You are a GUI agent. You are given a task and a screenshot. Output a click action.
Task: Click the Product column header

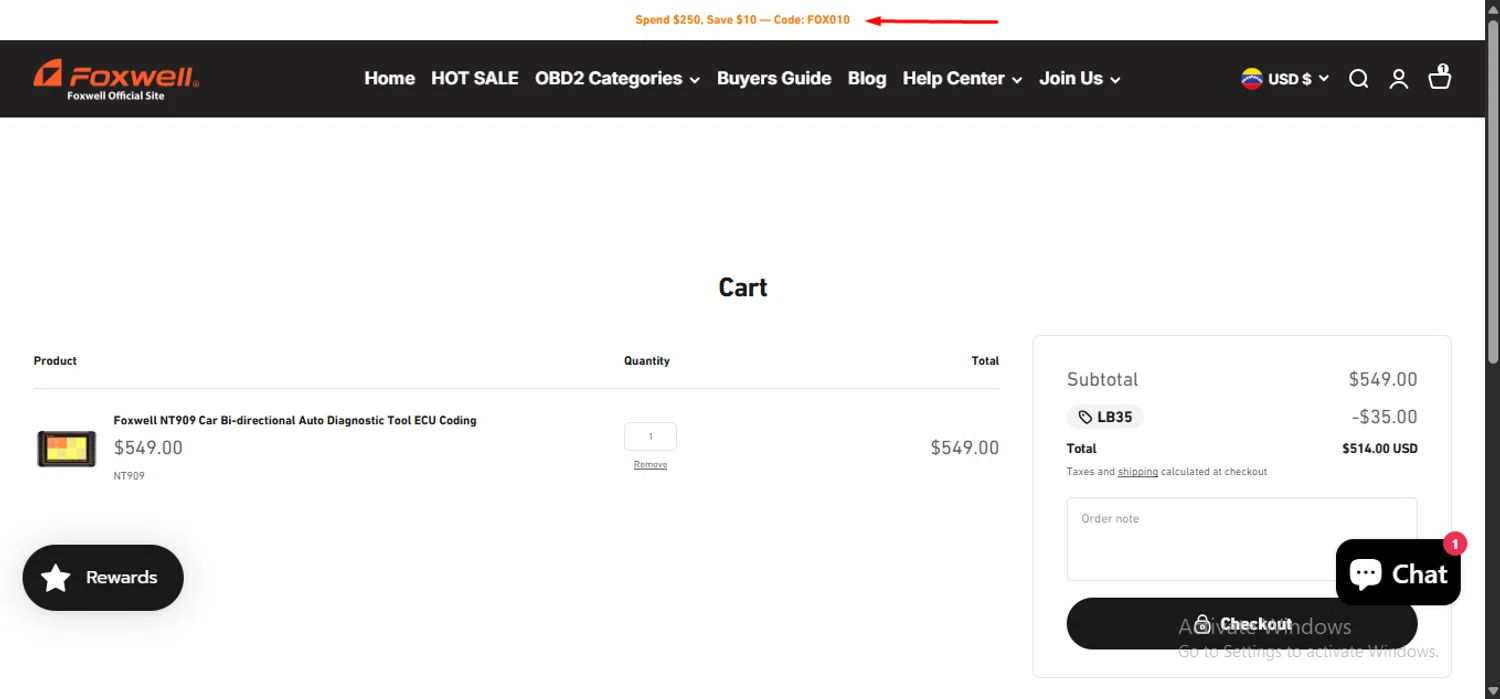click(55, 361)
